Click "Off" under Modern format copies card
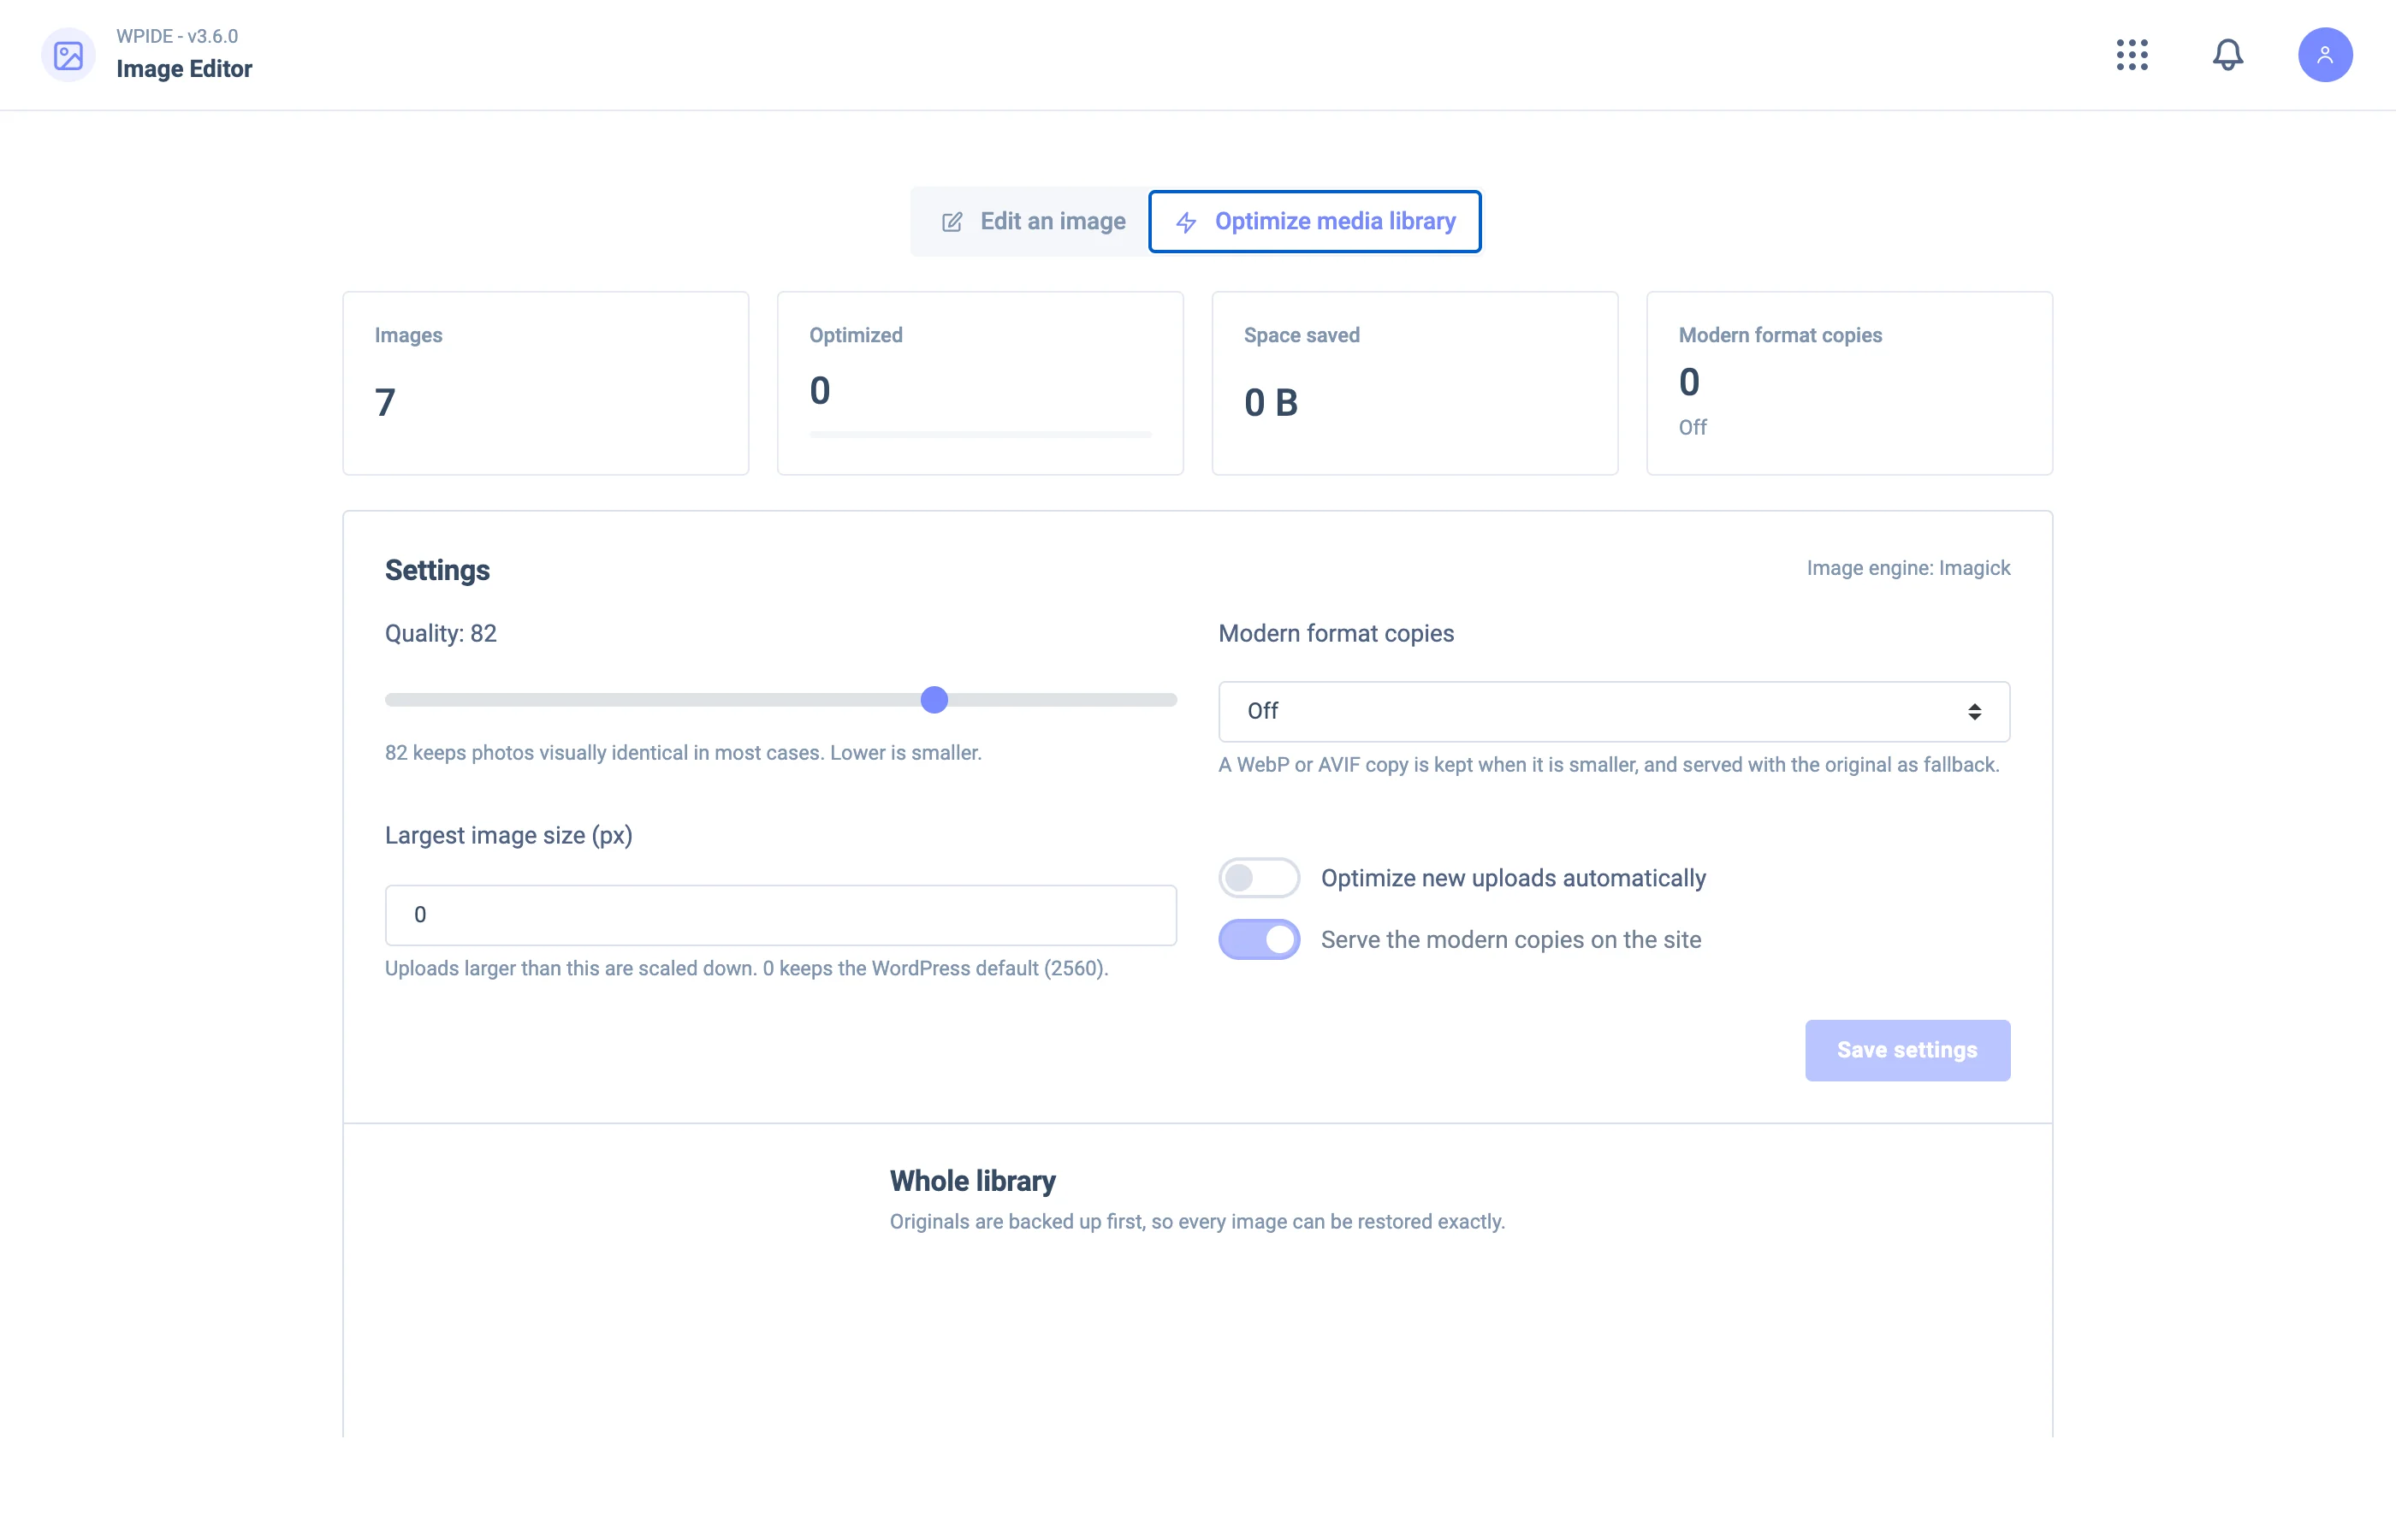The height and width of the screenshot is (1540, 2396). (1691, 427)
